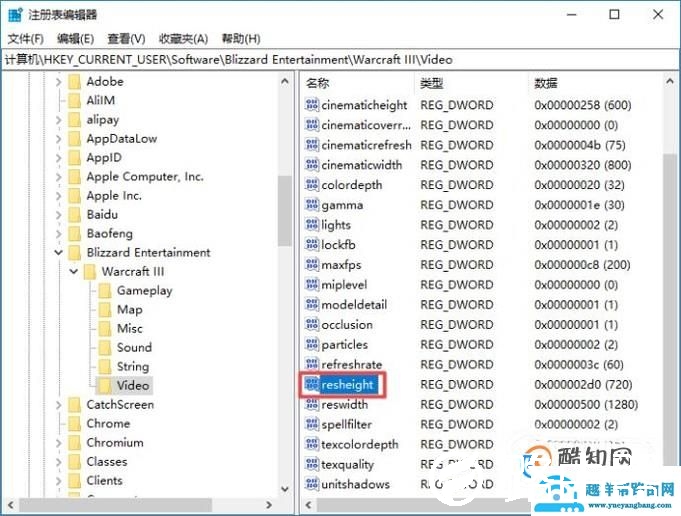Open the 文件(F) menu
The width and height of the screenshot is (681, 516).
pos(26,39)
